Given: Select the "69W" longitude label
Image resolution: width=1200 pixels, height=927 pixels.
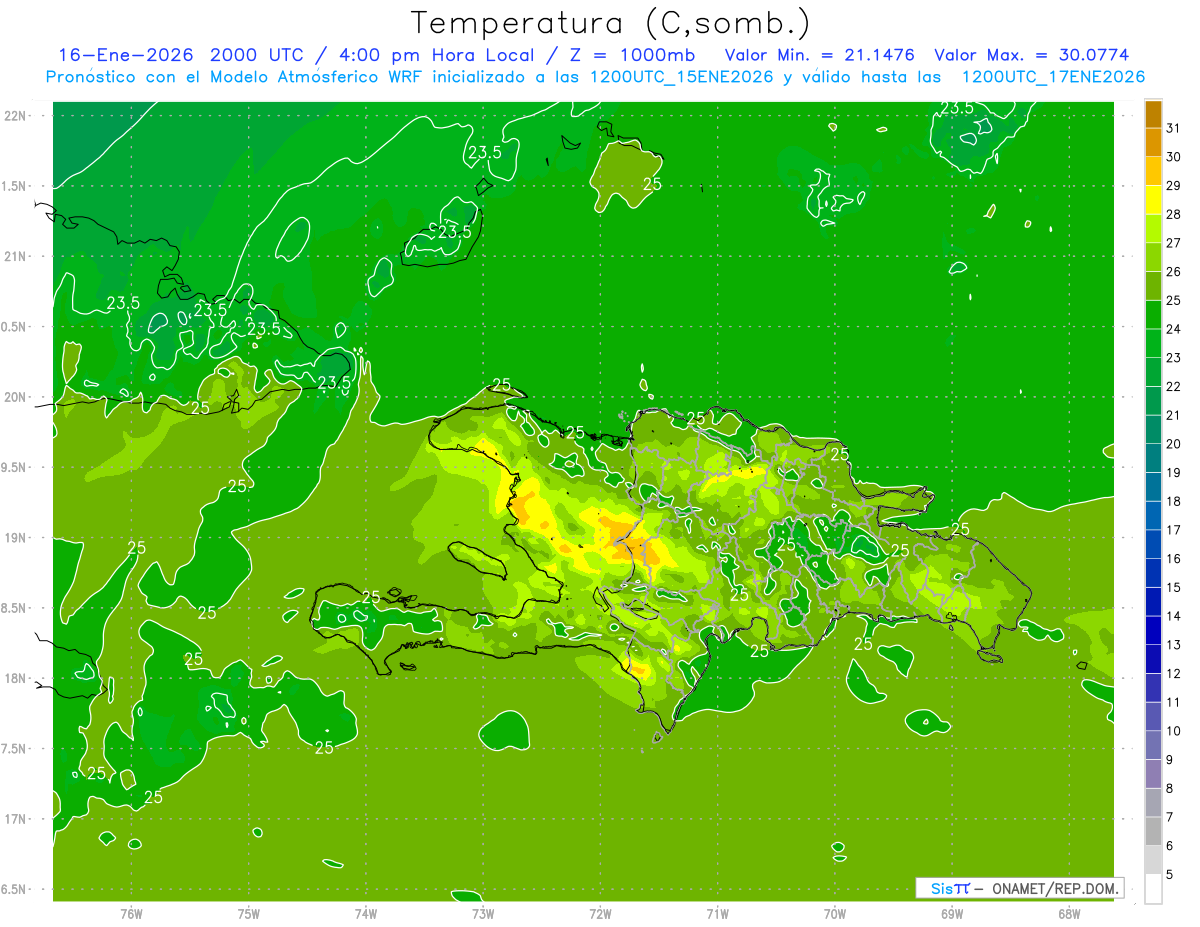Looking at the screenshot, I should pyautogui.click(x=952, y=913).
